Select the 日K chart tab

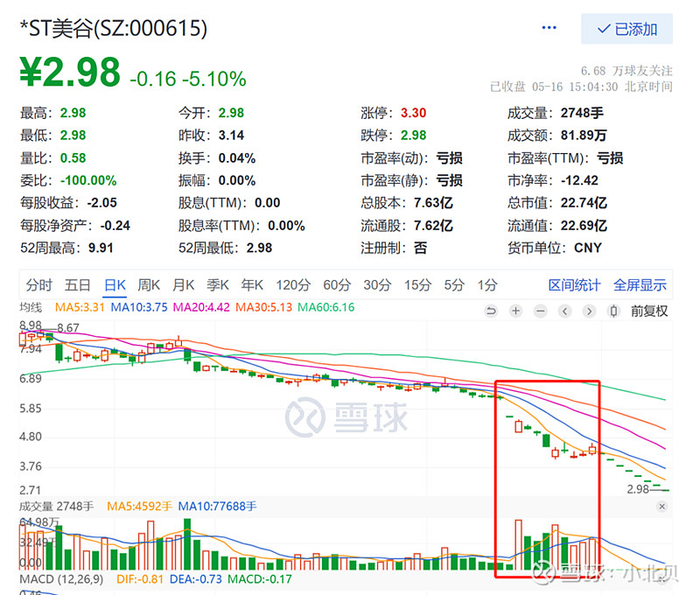click(115, 285)
